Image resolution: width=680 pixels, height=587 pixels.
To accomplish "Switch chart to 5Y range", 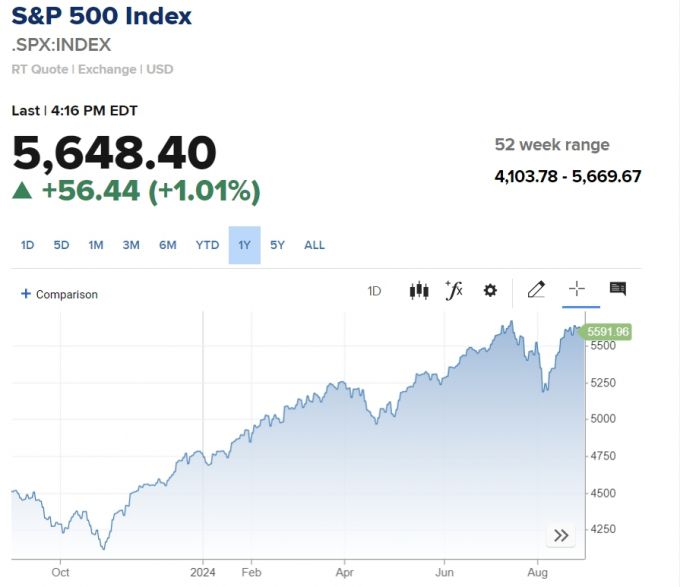I will click(277, 245).
